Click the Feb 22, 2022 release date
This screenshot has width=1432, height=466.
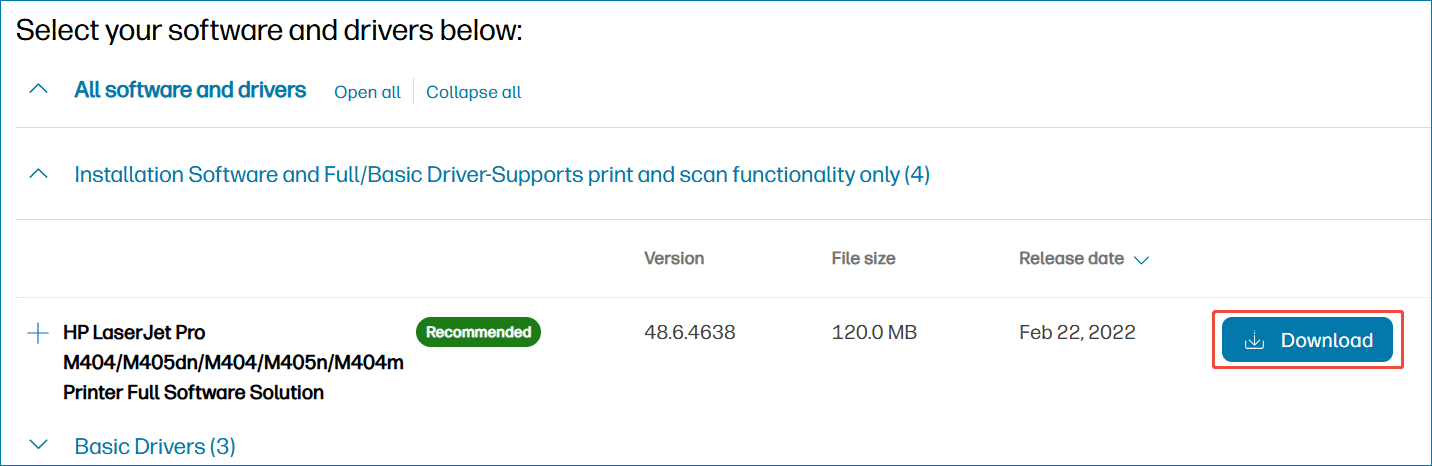[x=1077, y=332]
